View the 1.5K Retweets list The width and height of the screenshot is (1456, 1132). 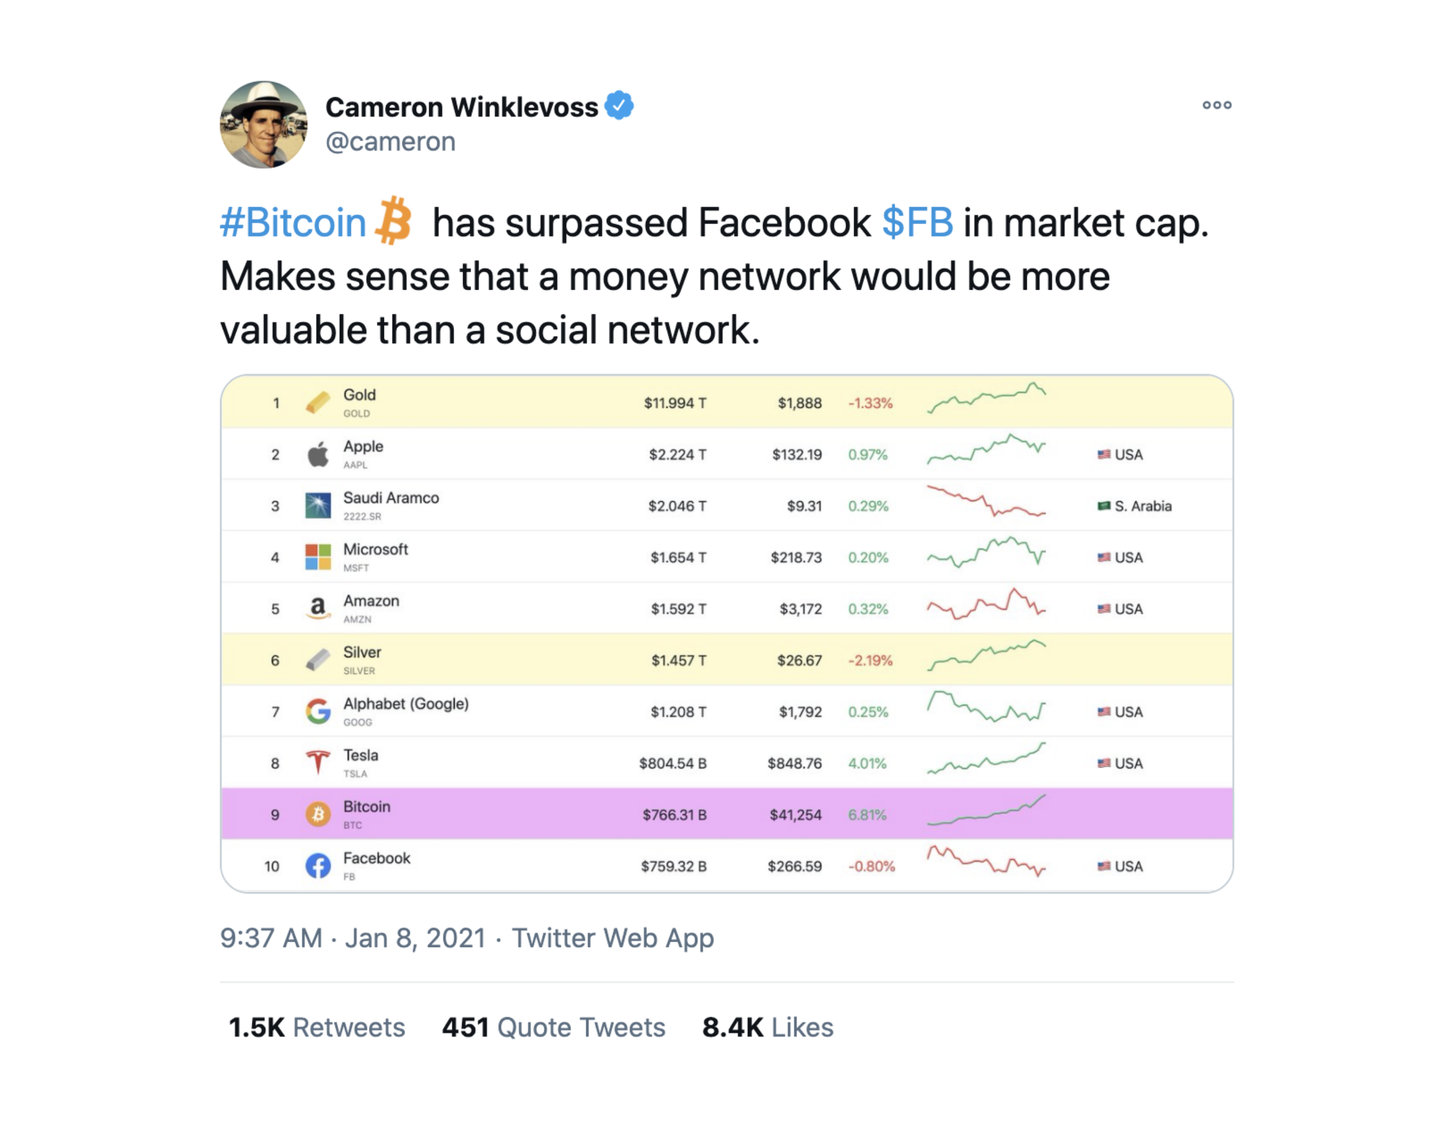[x=317, y=1027]
